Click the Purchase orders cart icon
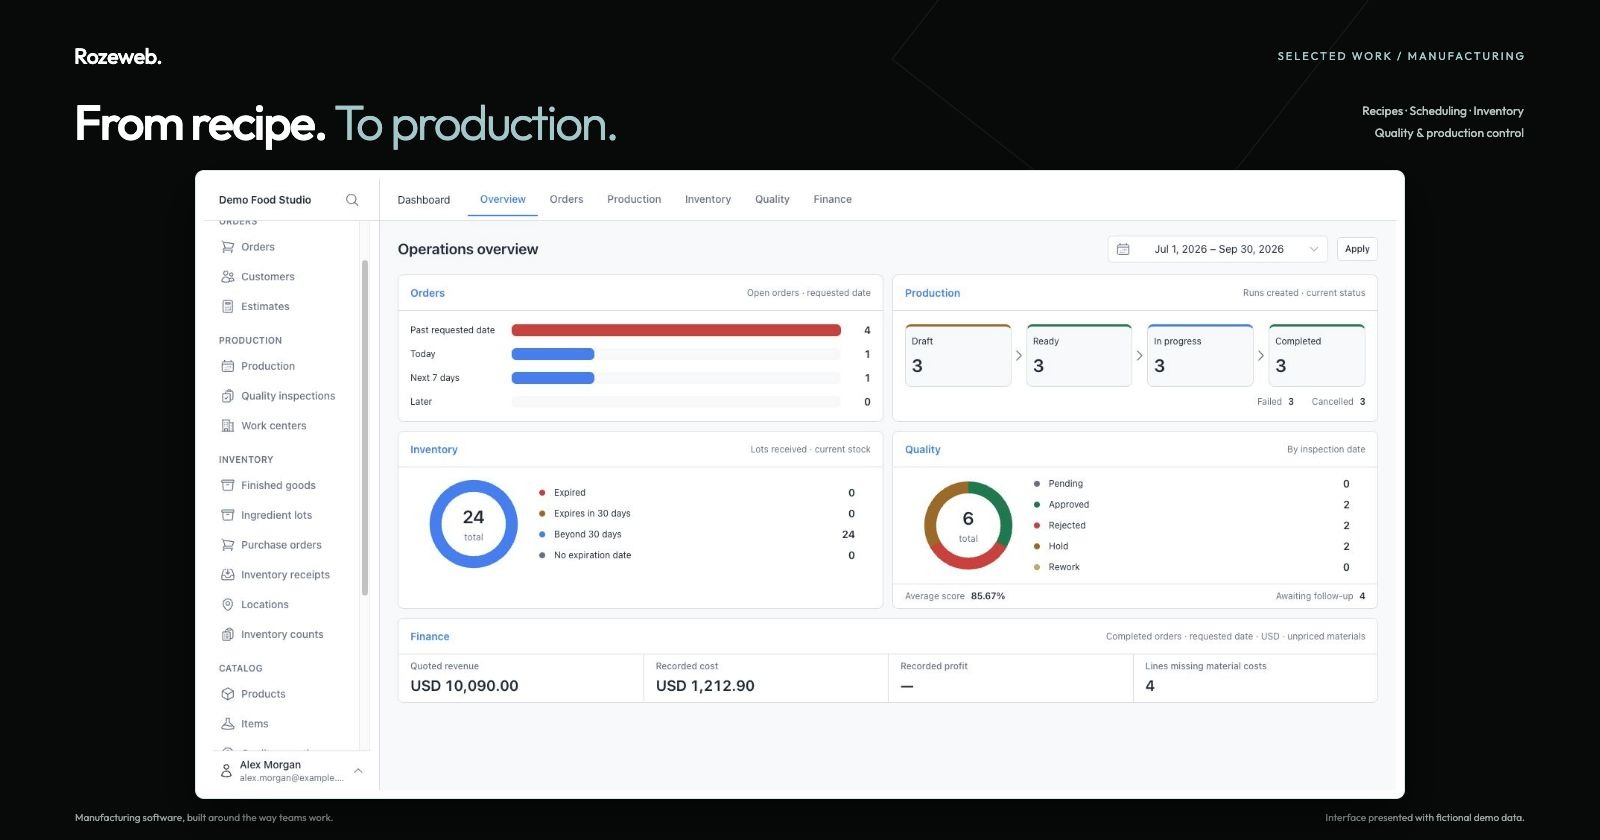 (x=228, y=545)
